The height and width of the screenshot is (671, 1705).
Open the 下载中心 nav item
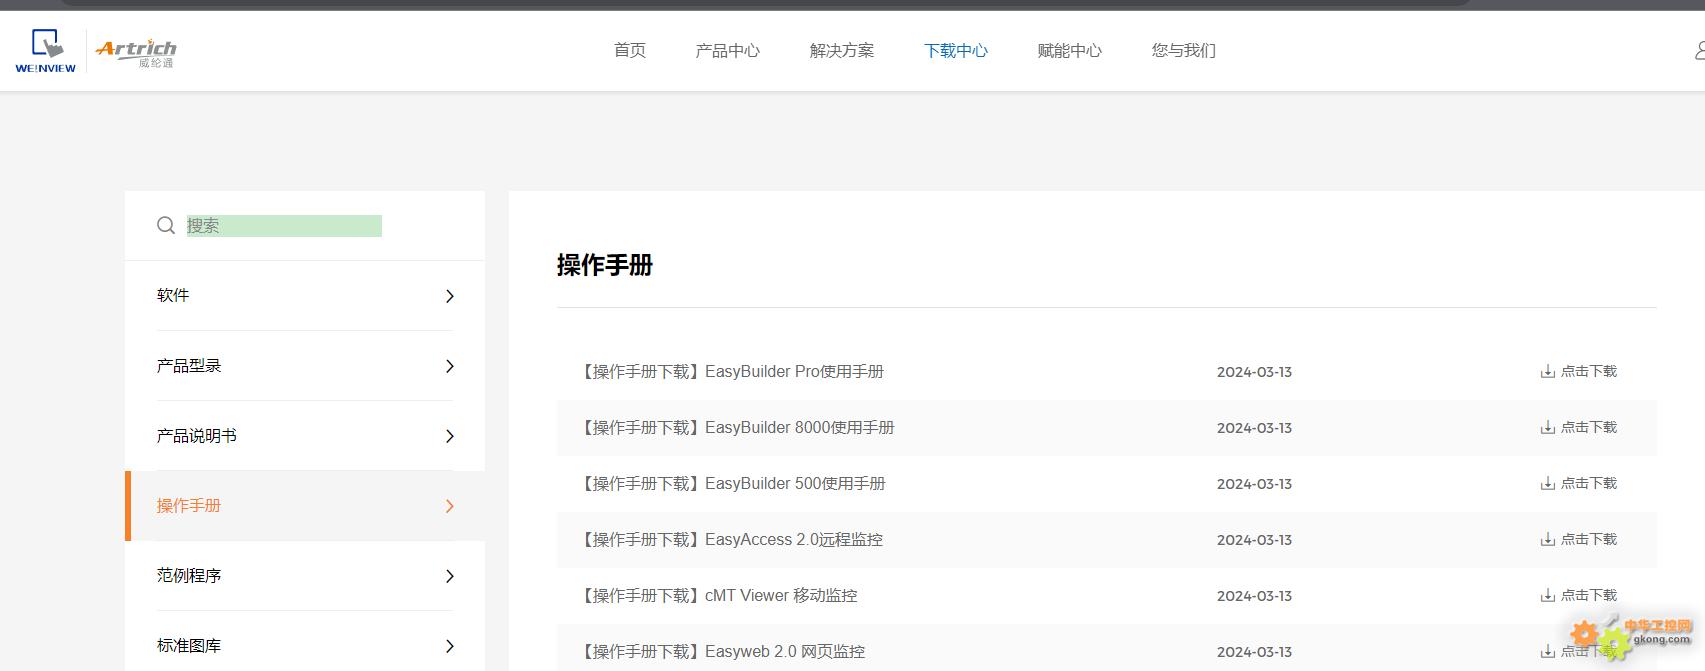click(956, 50)
